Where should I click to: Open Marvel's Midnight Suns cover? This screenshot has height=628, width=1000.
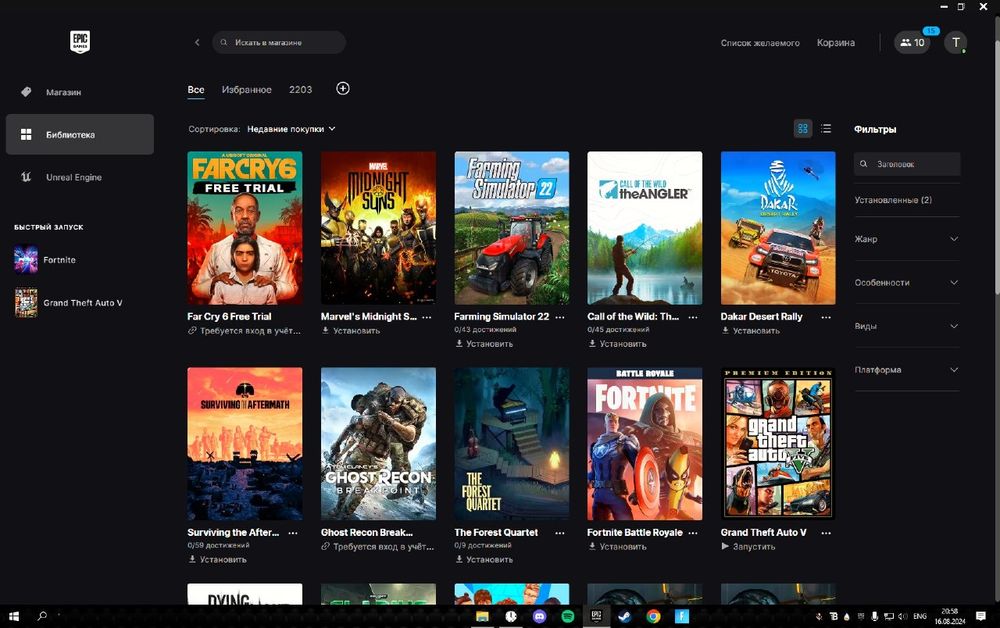click(378, 228)
